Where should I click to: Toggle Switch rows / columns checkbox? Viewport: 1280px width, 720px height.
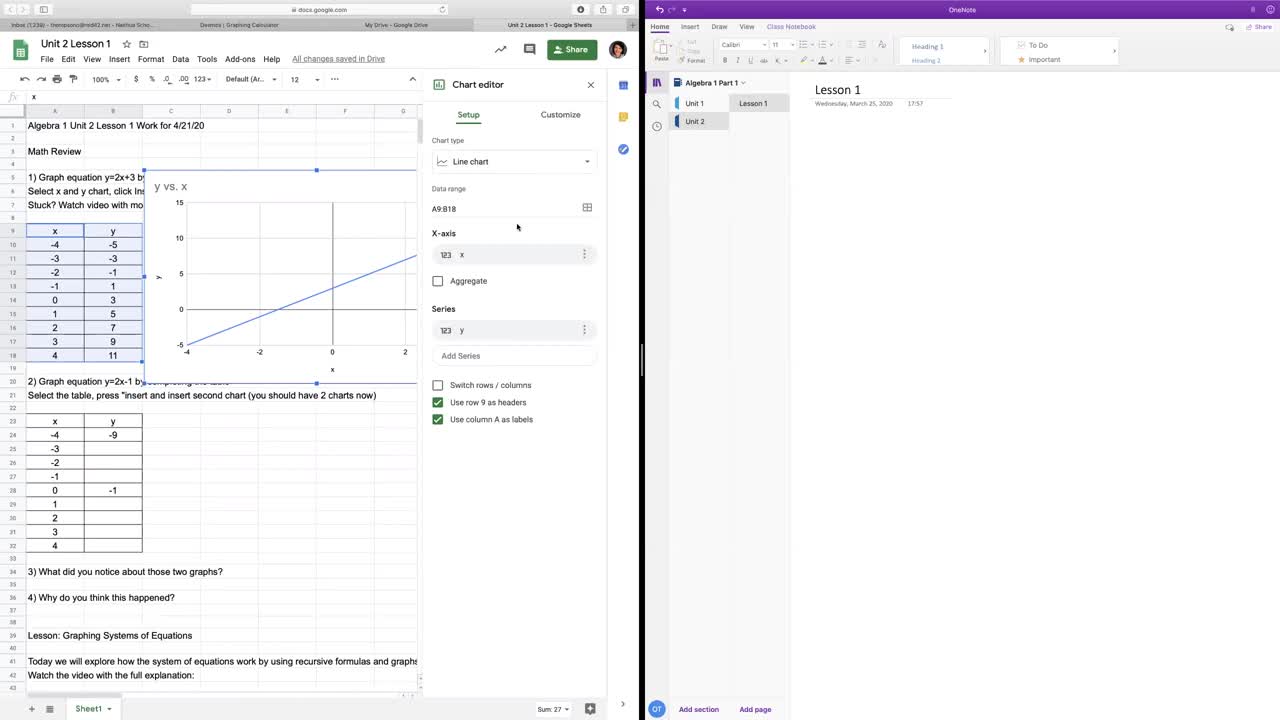pyautogui.click(x=437, y=385)
